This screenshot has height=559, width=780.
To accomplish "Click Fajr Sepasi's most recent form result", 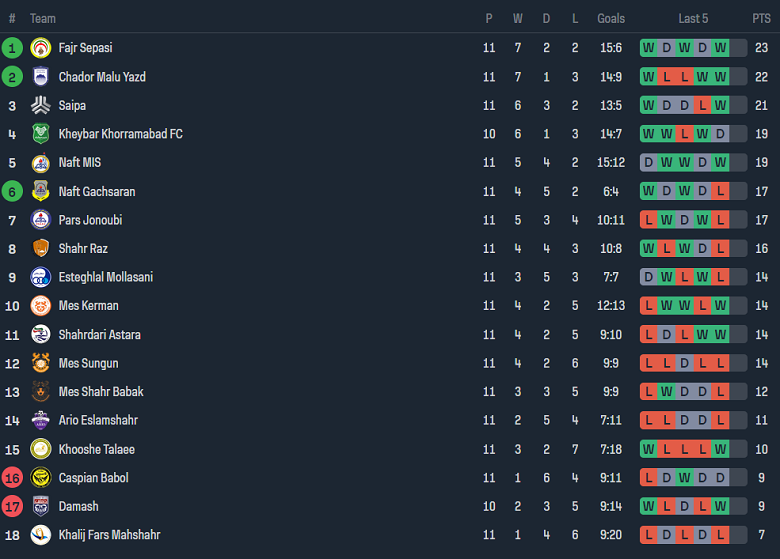I will [x=720, y=48].
